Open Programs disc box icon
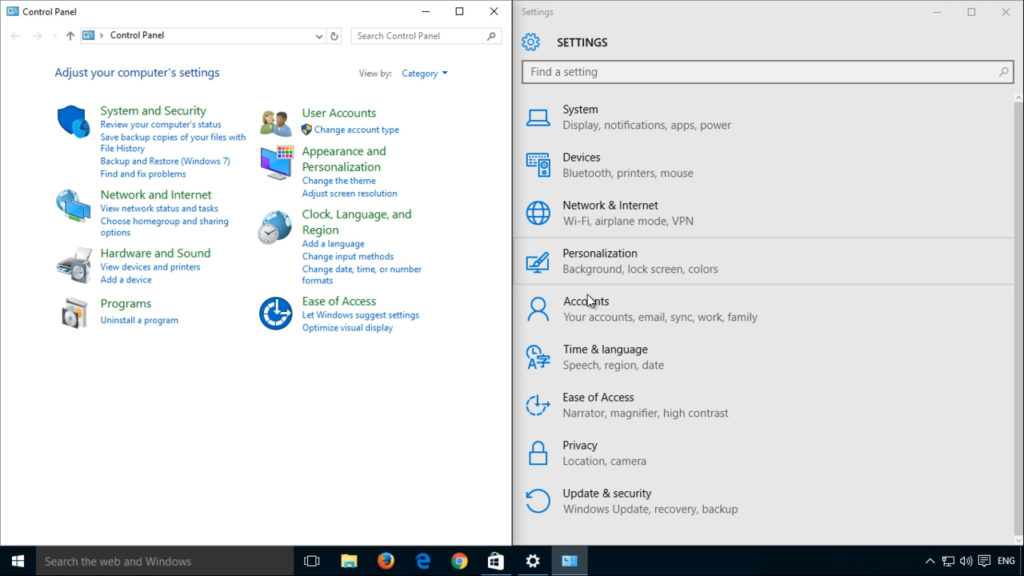1024x576 pixels. [74, 313]
